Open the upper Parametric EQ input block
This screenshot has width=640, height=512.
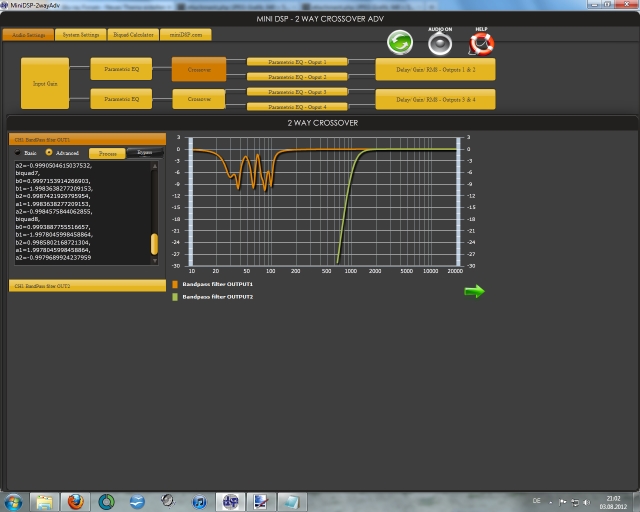point(121,69)
